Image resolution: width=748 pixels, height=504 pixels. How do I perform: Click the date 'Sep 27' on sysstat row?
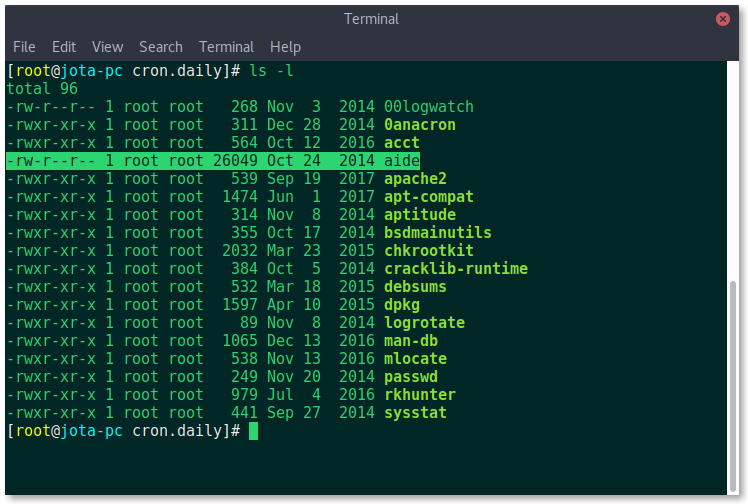(294, 413)
